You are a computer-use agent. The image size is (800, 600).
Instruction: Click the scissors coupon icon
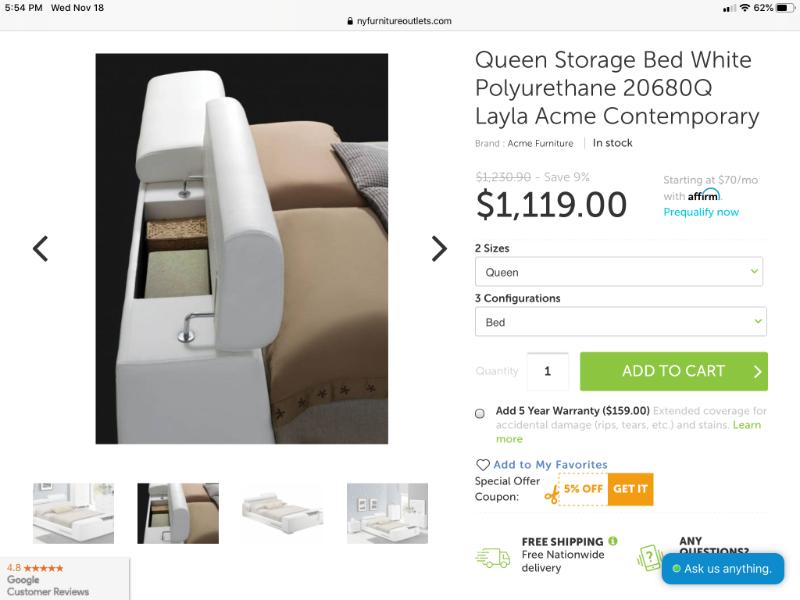(552, 490)
